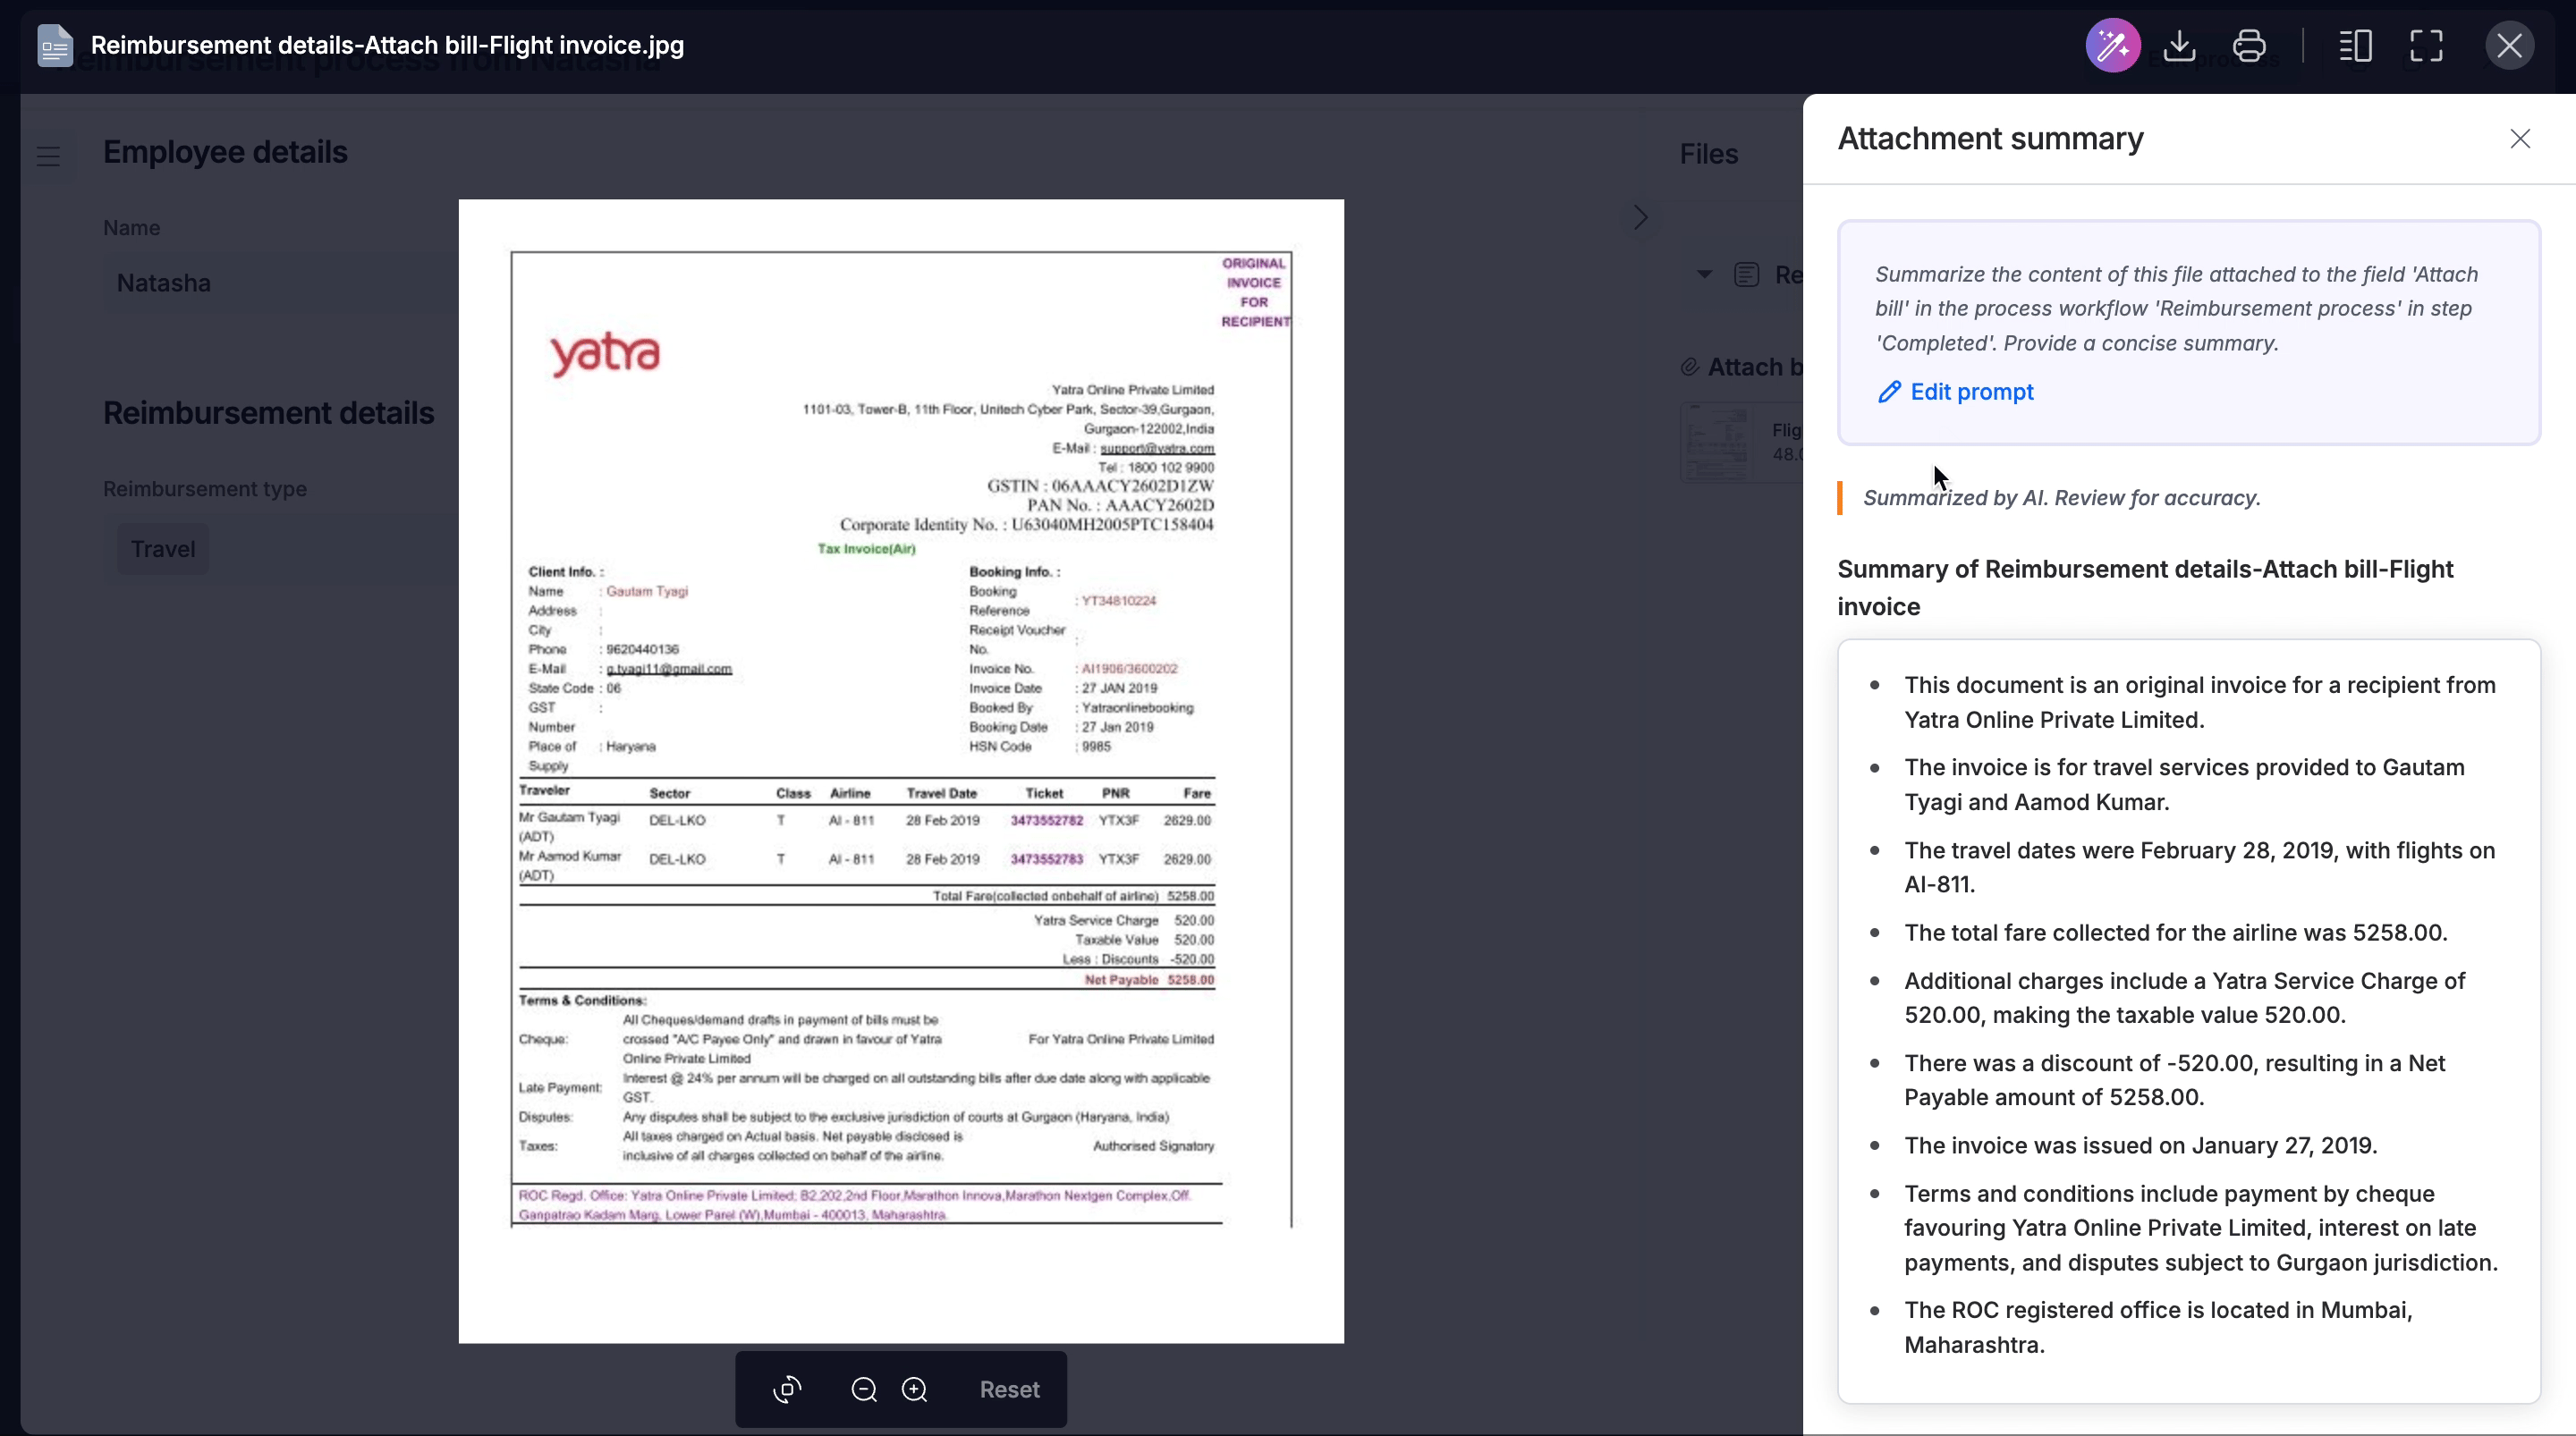Close the Attachment summary panel
The image size is (2576, 1436).
(2519, 139)
